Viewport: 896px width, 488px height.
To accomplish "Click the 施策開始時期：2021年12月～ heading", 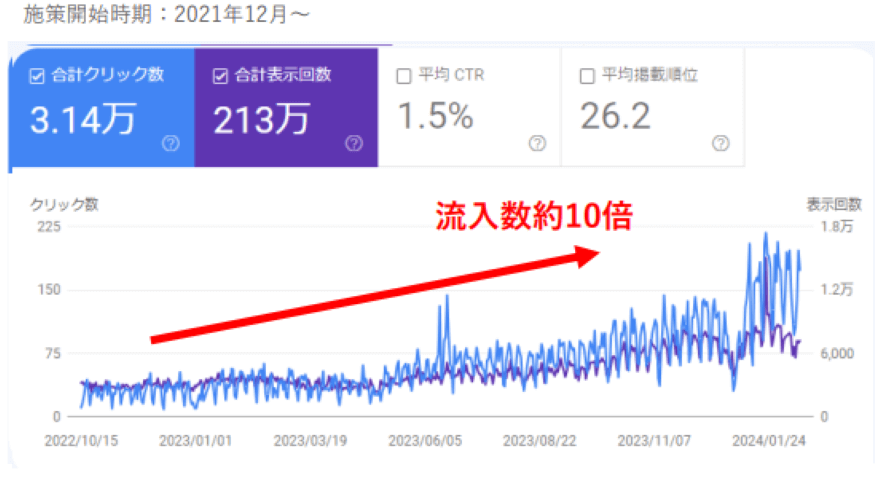I will tap(166, 14).
